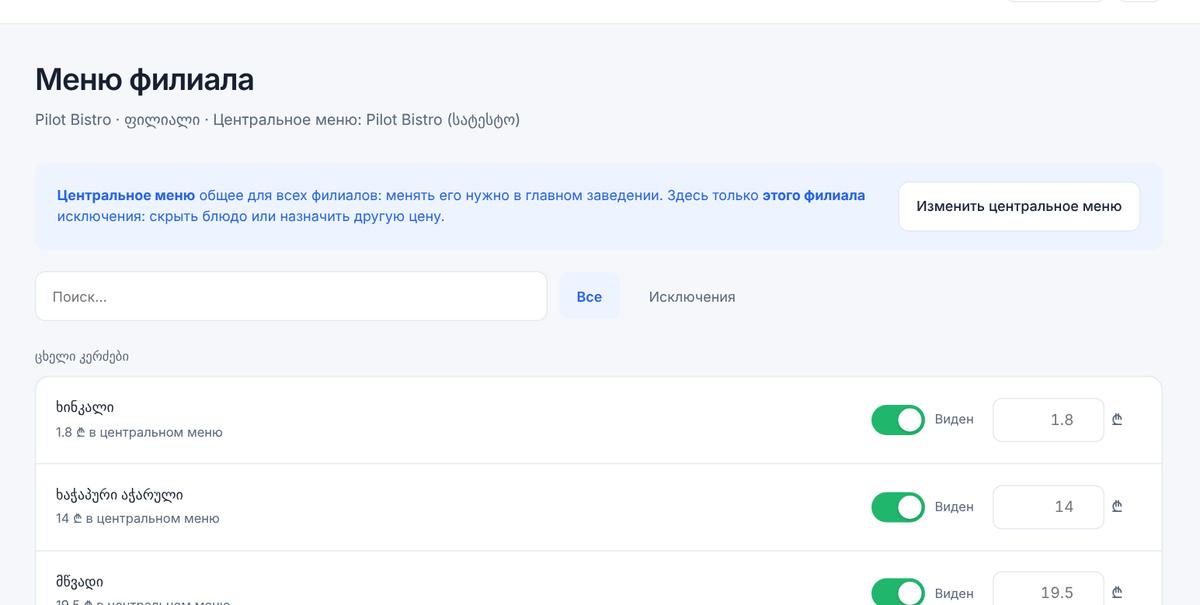The height and width of the screenshot is (605, 1200).
Task: Edit the ხინკალი price field showing 1.8
Action: (x=1048, y=420)
